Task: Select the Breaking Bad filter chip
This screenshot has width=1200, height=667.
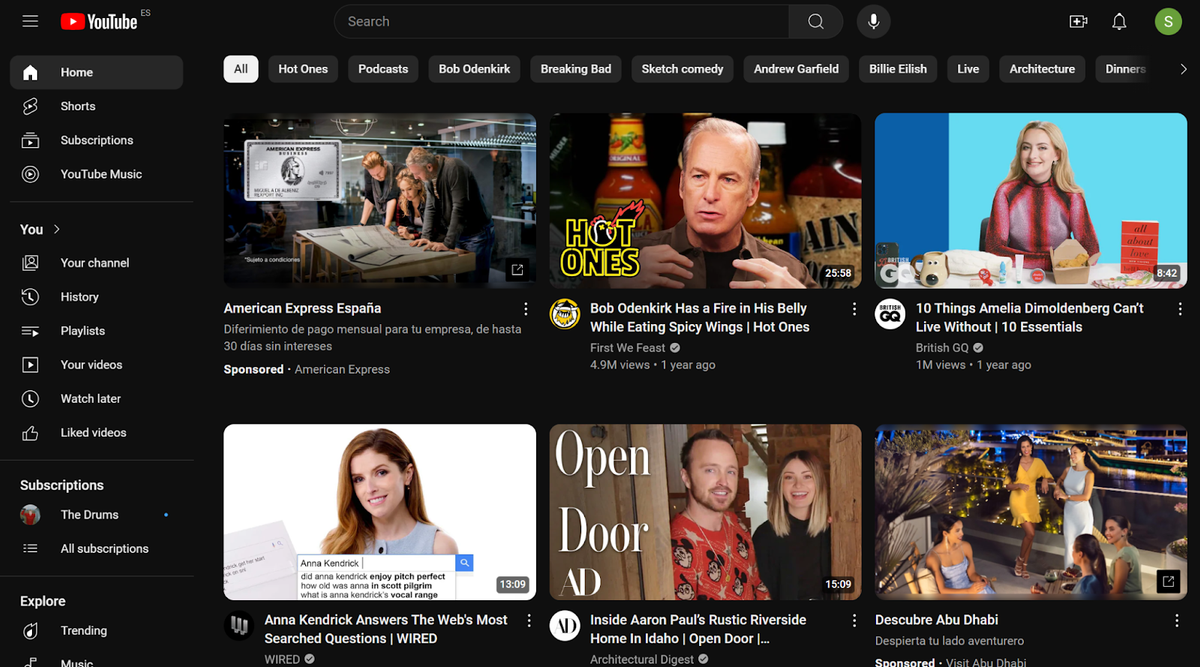Action: click(576, 69)
